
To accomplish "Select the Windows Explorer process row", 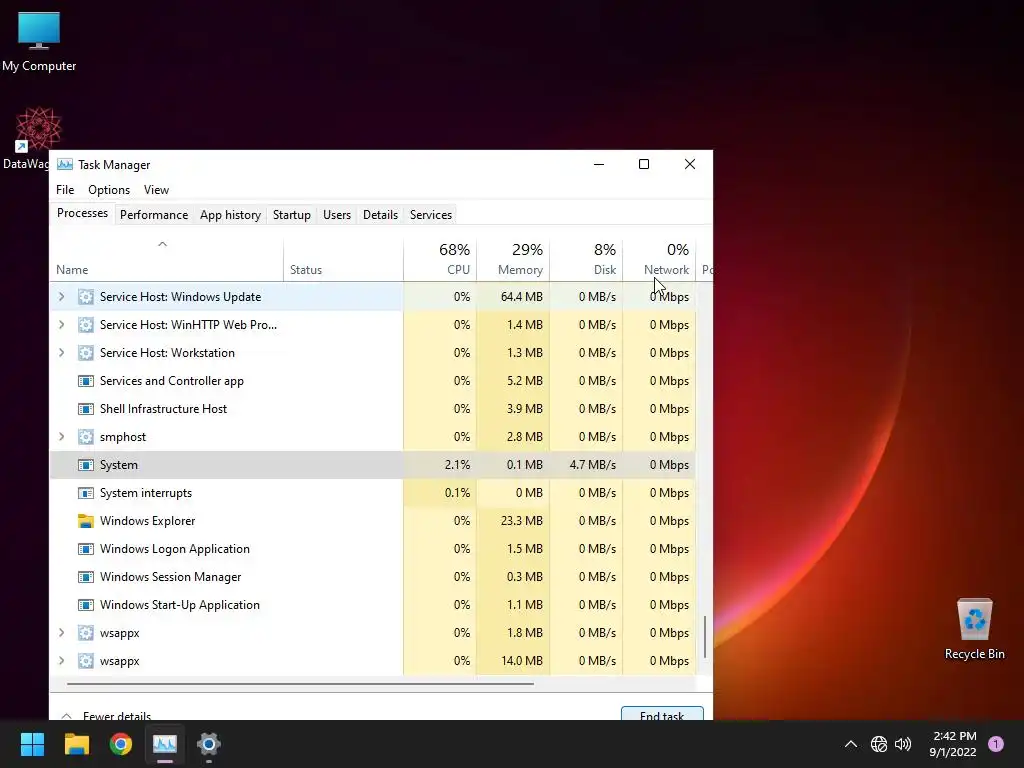I will pos(372,520).
